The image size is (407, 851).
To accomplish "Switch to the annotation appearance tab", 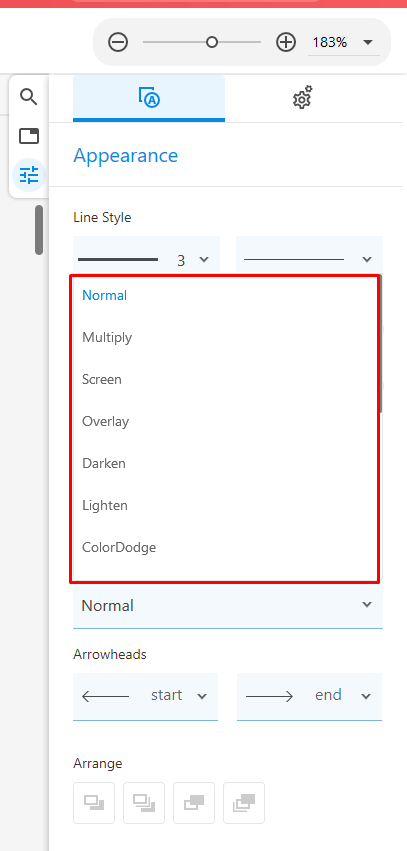I will pos(149,98).
